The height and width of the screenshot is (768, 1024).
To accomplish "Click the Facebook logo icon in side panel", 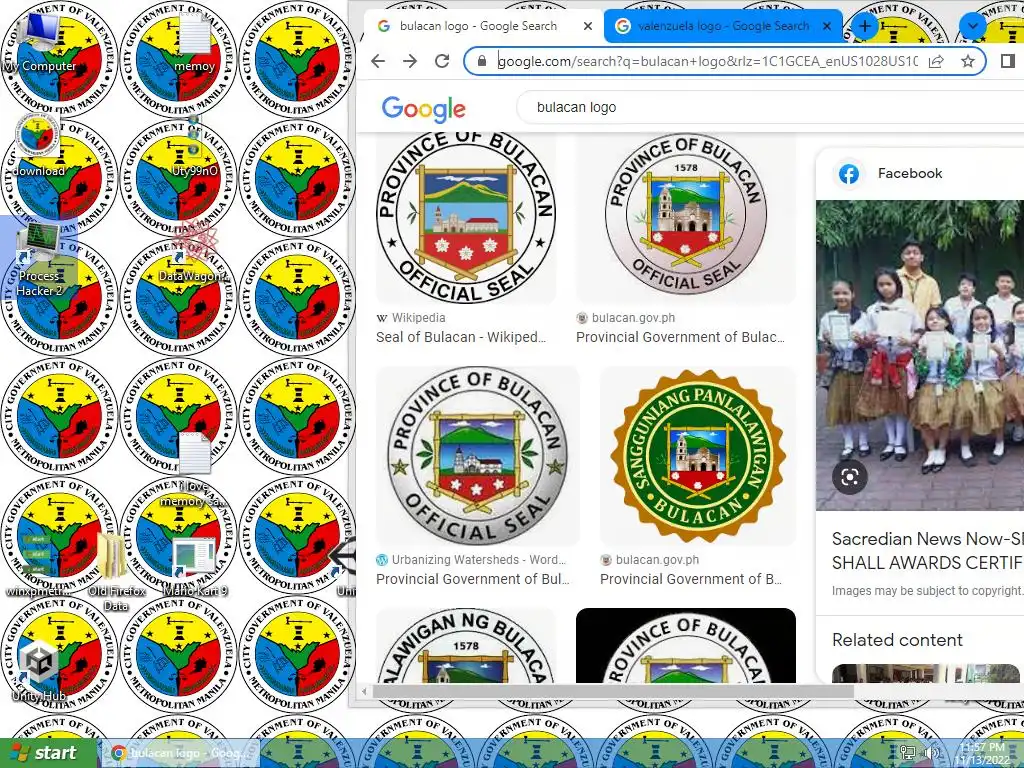I will pyautogui.click(x=849, y=174).
